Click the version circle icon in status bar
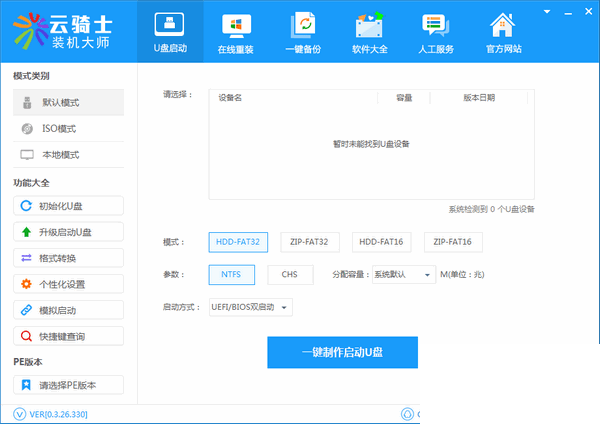Image resolution: width=600 pixels, height=424 pixels. pyautogui.click(x=20, y=414)
